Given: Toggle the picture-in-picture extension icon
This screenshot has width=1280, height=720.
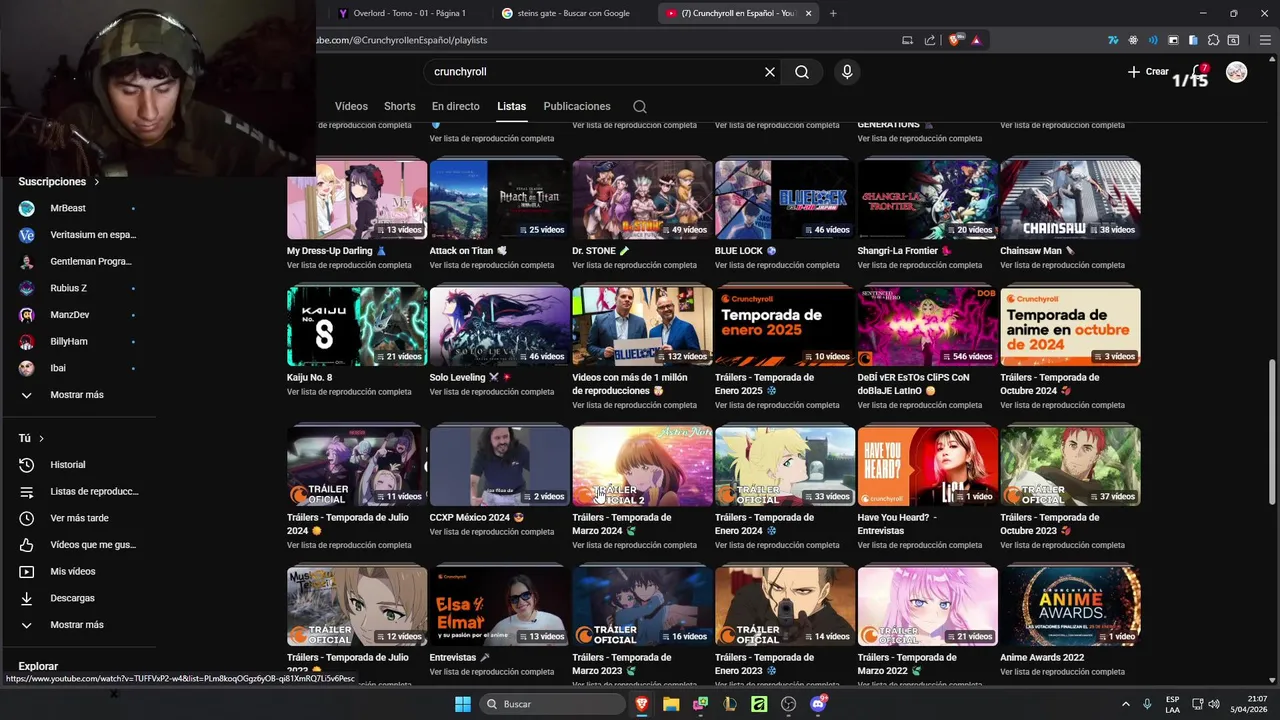Looking at the screenshot, I should tap(1173, 40).
